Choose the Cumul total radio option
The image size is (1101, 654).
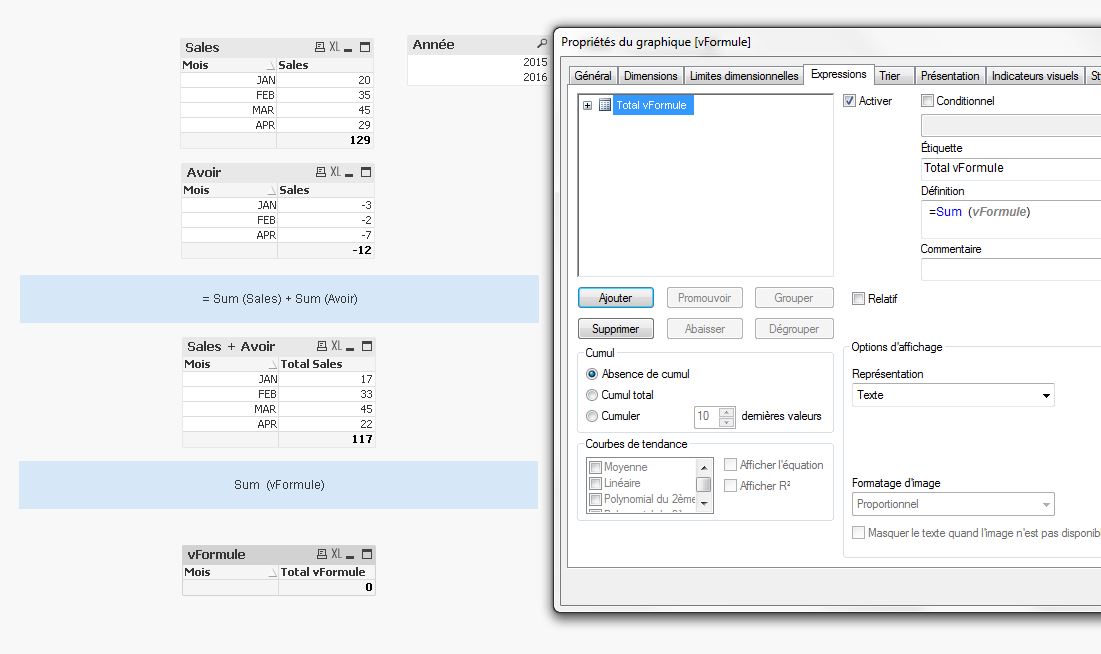coord(592,395)
